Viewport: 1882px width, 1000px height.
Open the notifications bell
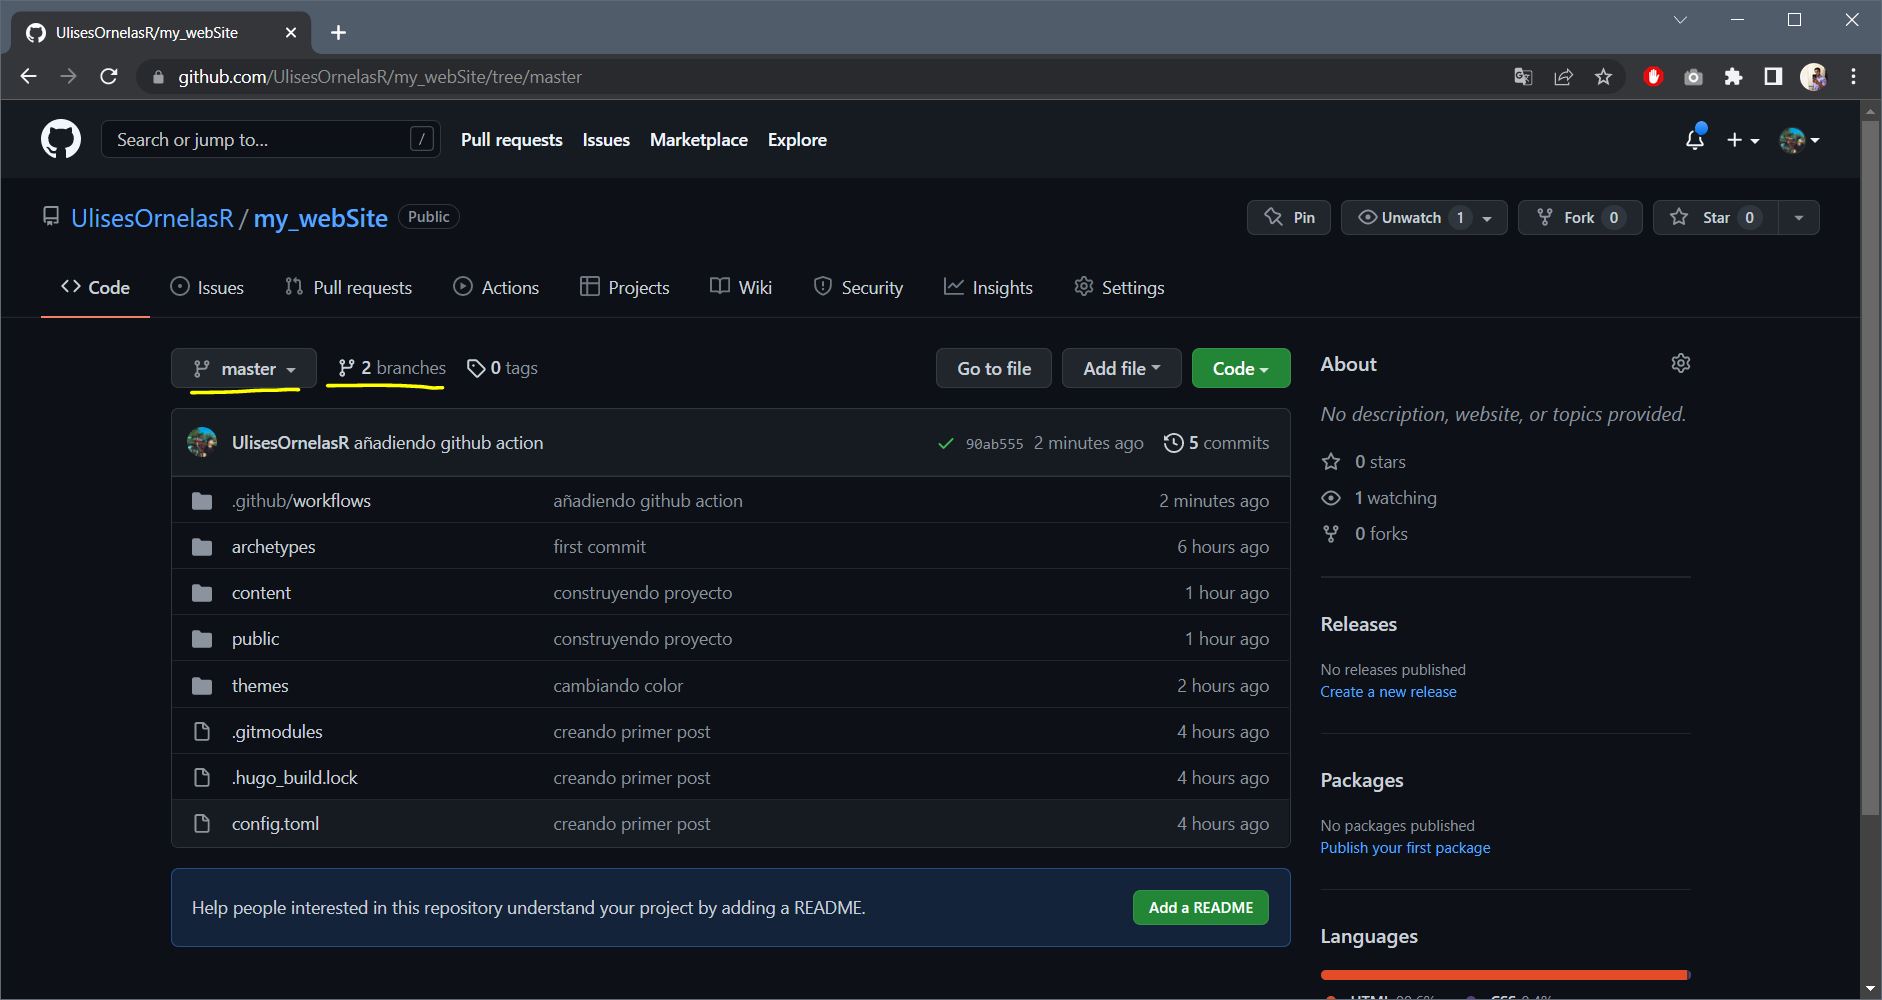(1694, 140)
